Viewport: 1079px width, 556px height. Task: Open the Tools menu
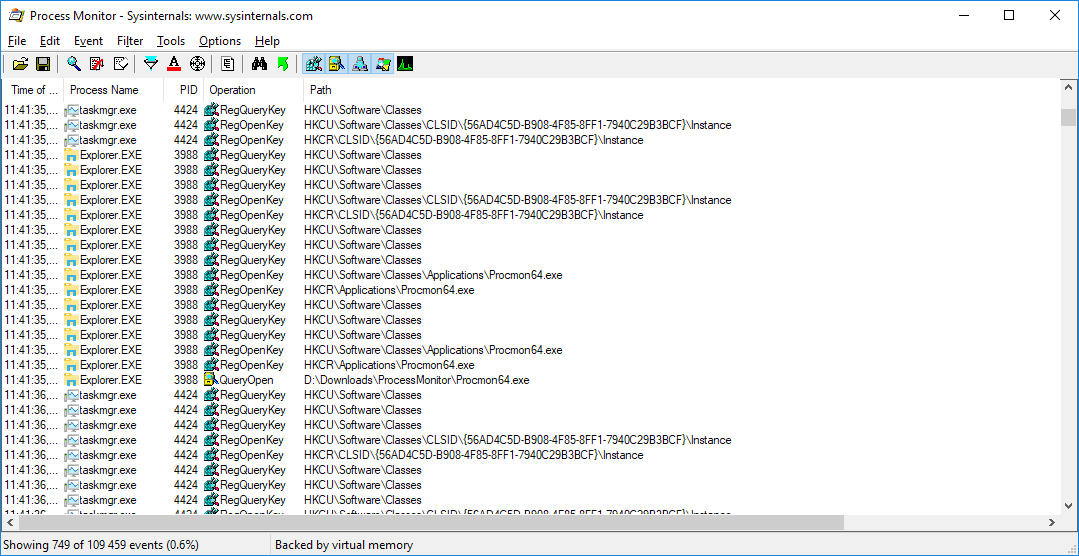pos(171,41)
